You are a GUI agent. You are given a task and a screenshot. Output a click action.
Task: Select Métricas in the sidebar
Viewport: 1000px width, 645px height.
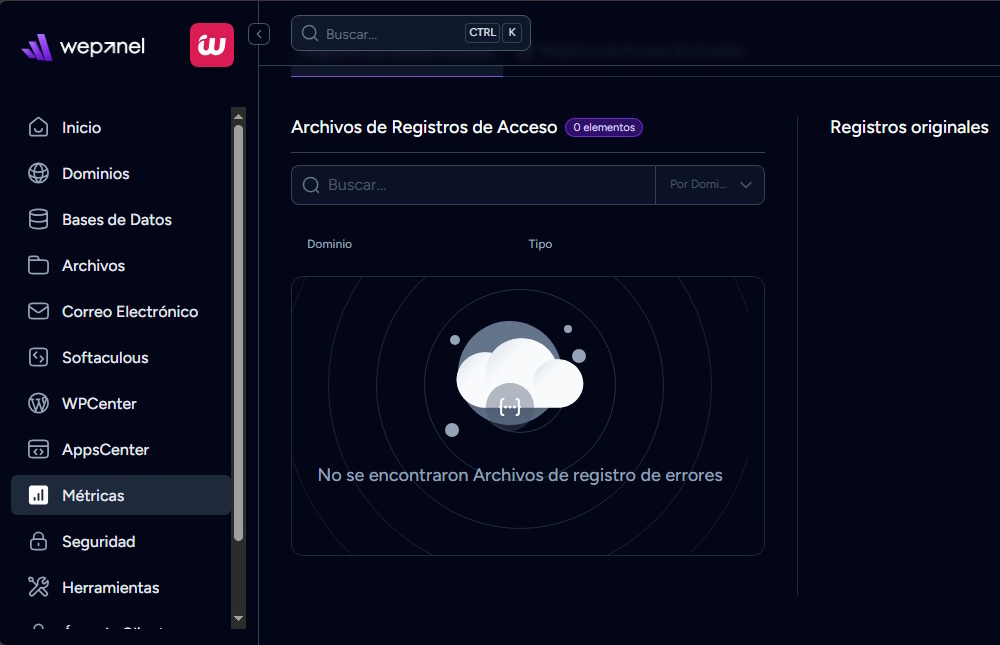coord(93,496)
